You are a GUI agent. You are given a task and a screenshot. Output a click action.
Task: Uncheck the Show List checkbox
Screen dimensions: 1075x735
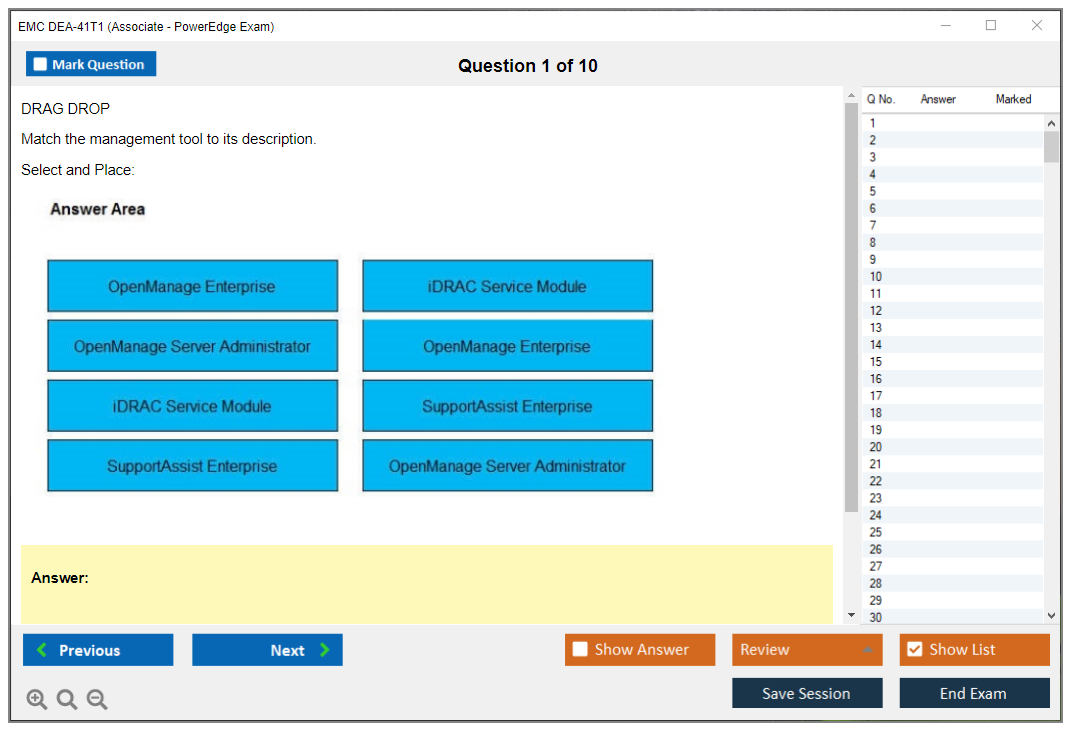click(x=914, y=650)
